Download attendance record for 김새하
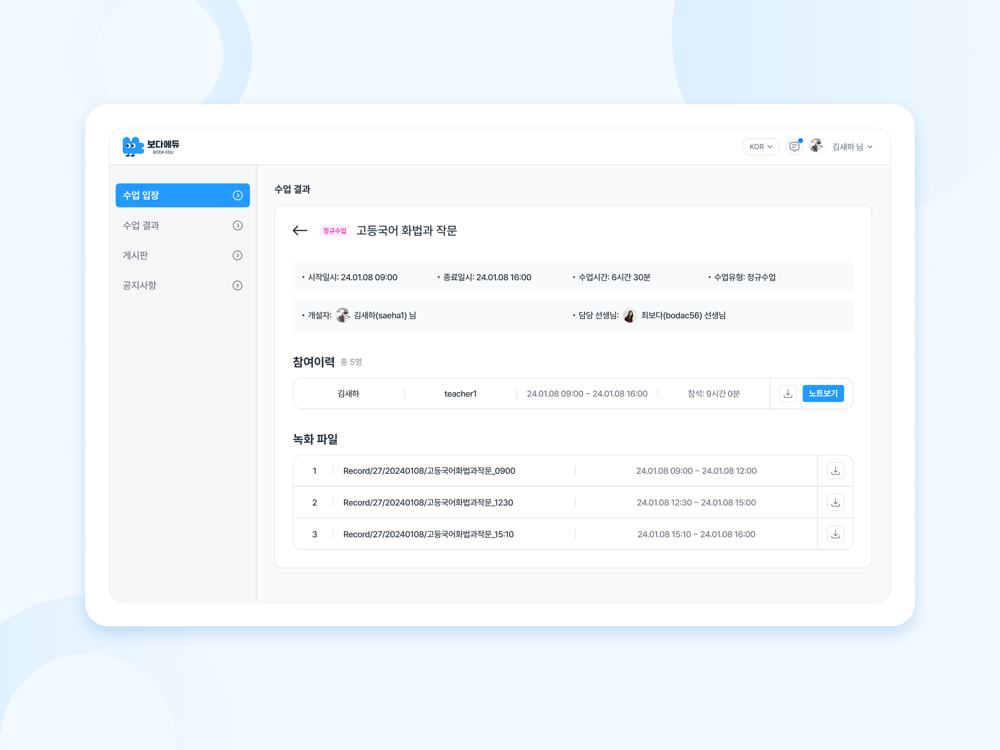 [x=788, y=393]
